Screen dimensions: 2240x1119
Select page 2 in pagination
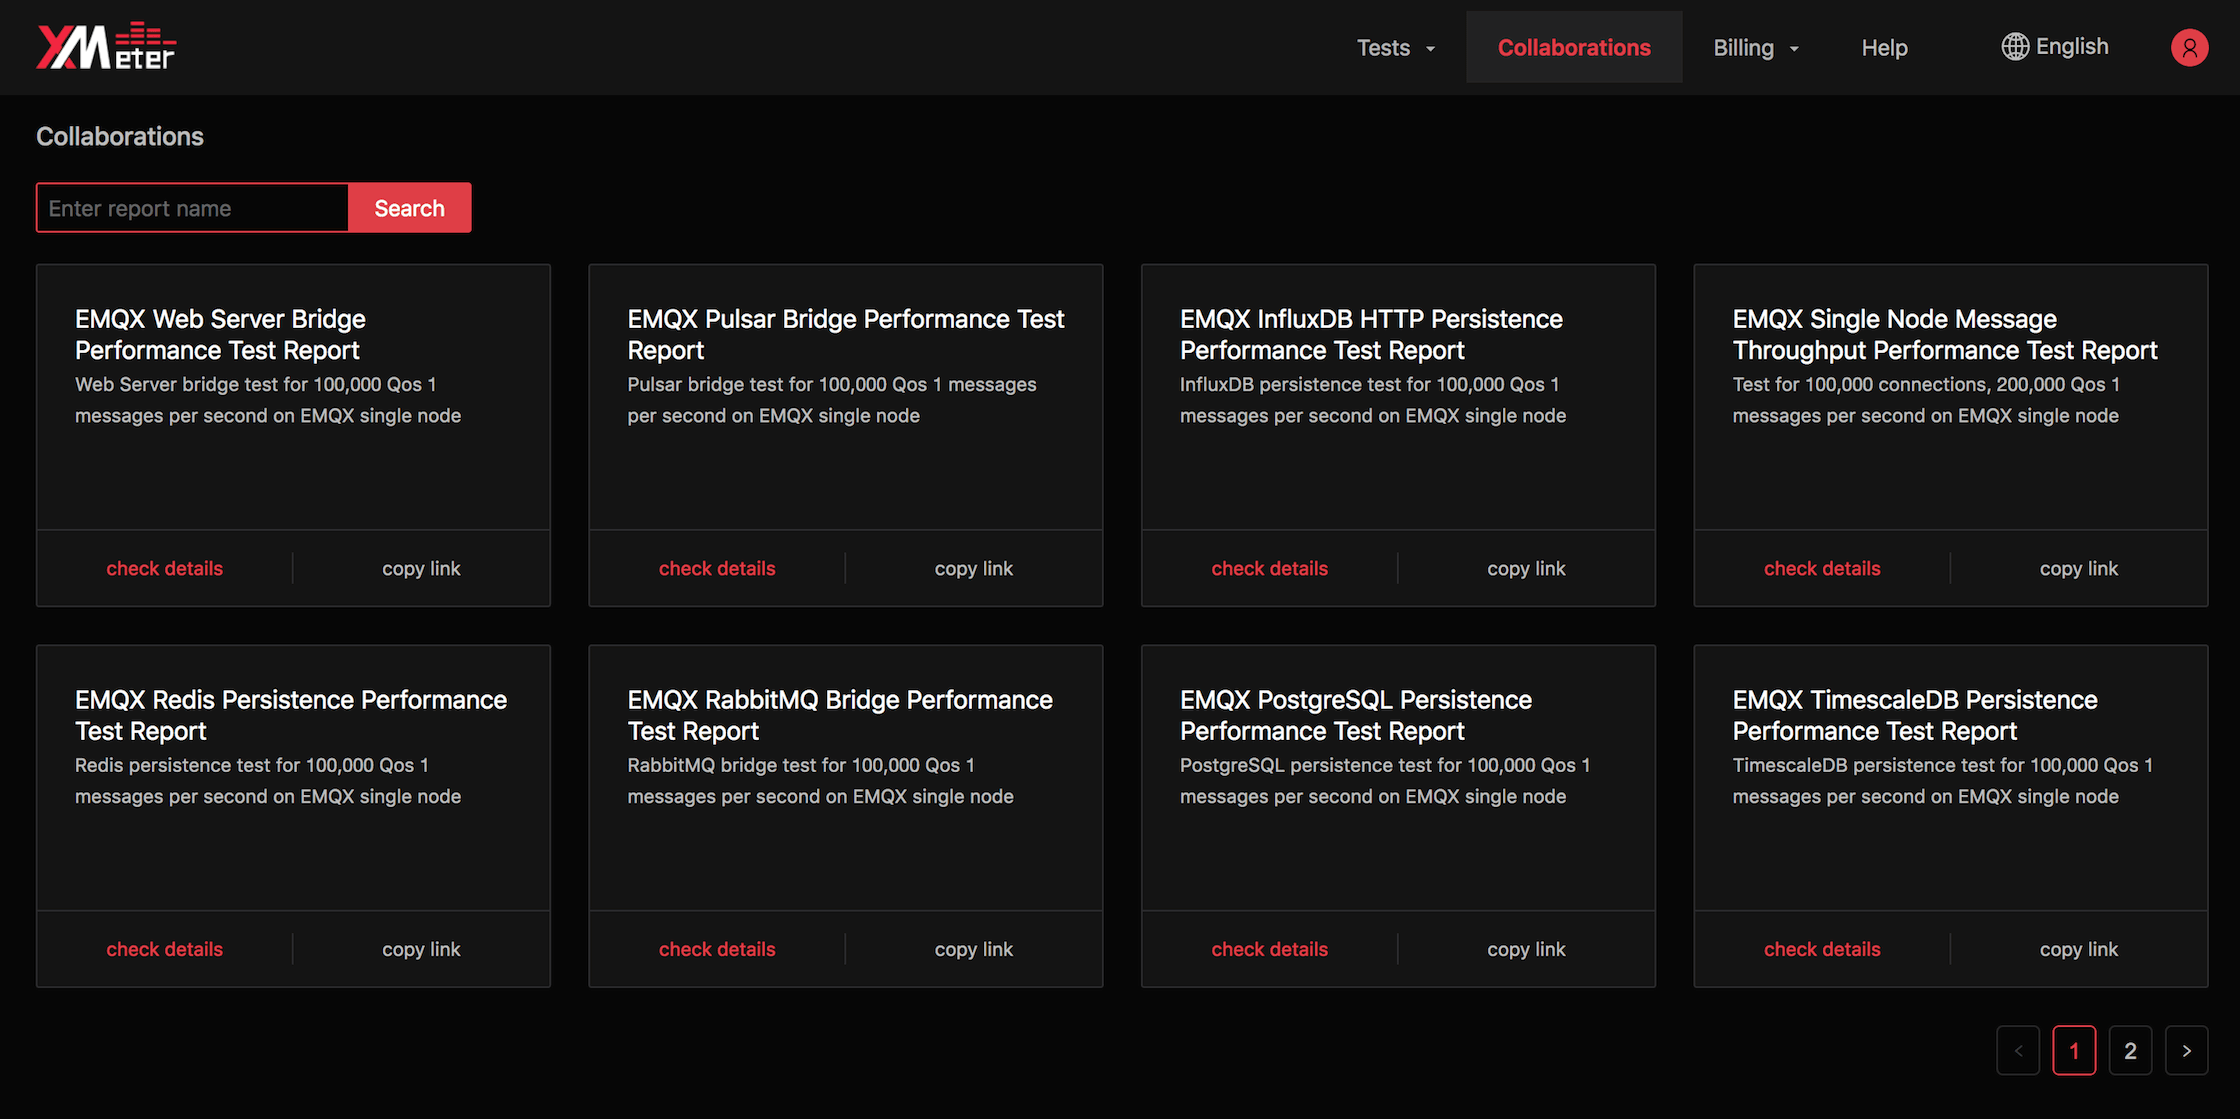(2130, 1050)
